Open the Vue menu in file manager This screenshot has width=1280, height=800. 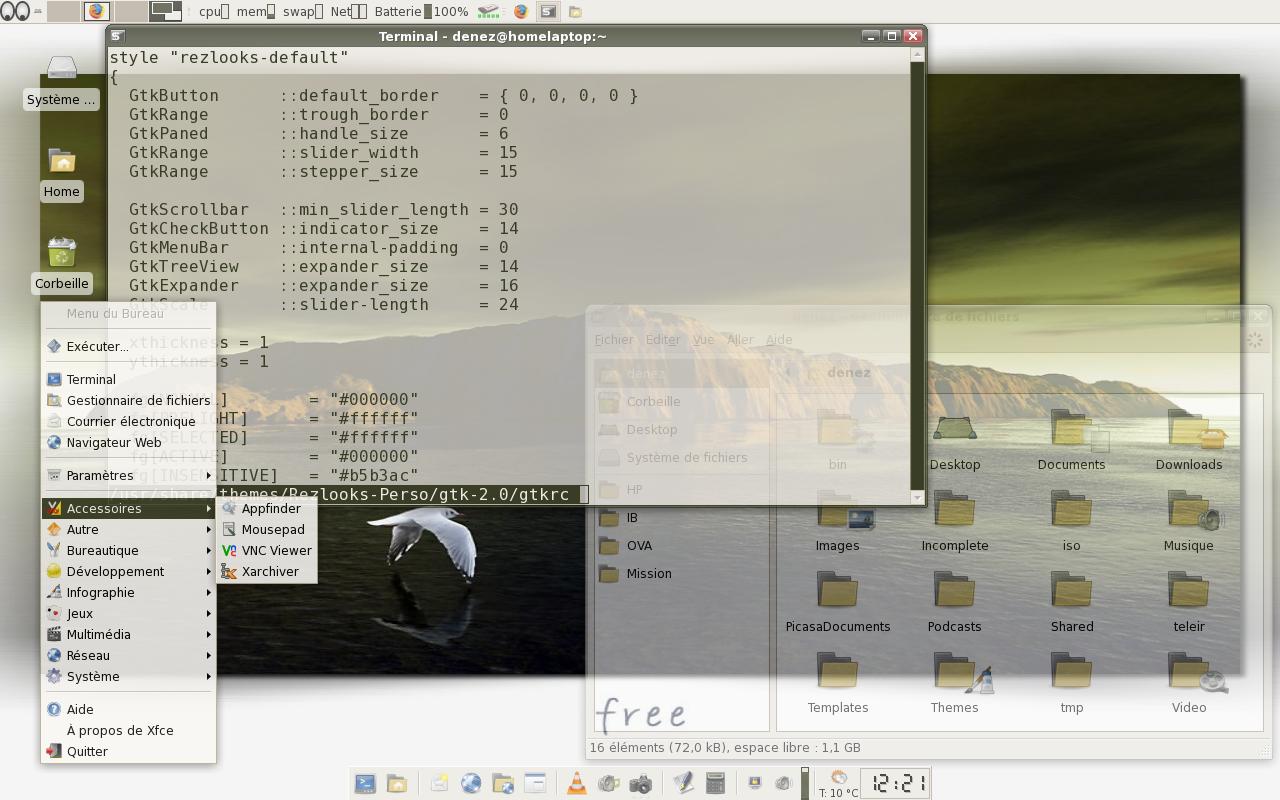(704, 339)
